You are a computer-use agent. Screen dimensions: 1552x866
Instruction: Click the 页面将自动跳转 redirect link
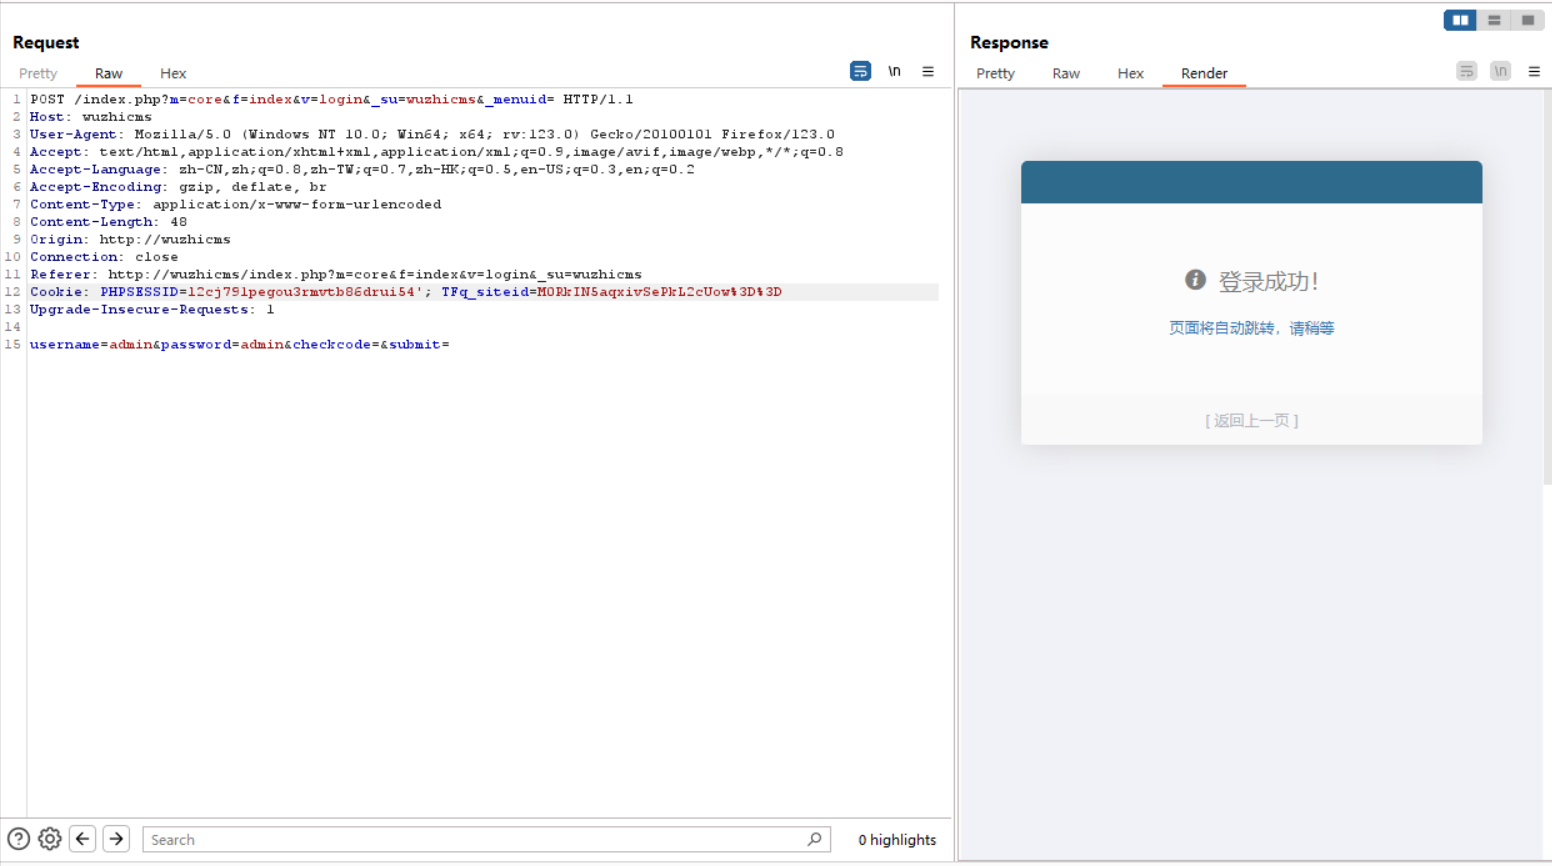tap(1251, 328)
